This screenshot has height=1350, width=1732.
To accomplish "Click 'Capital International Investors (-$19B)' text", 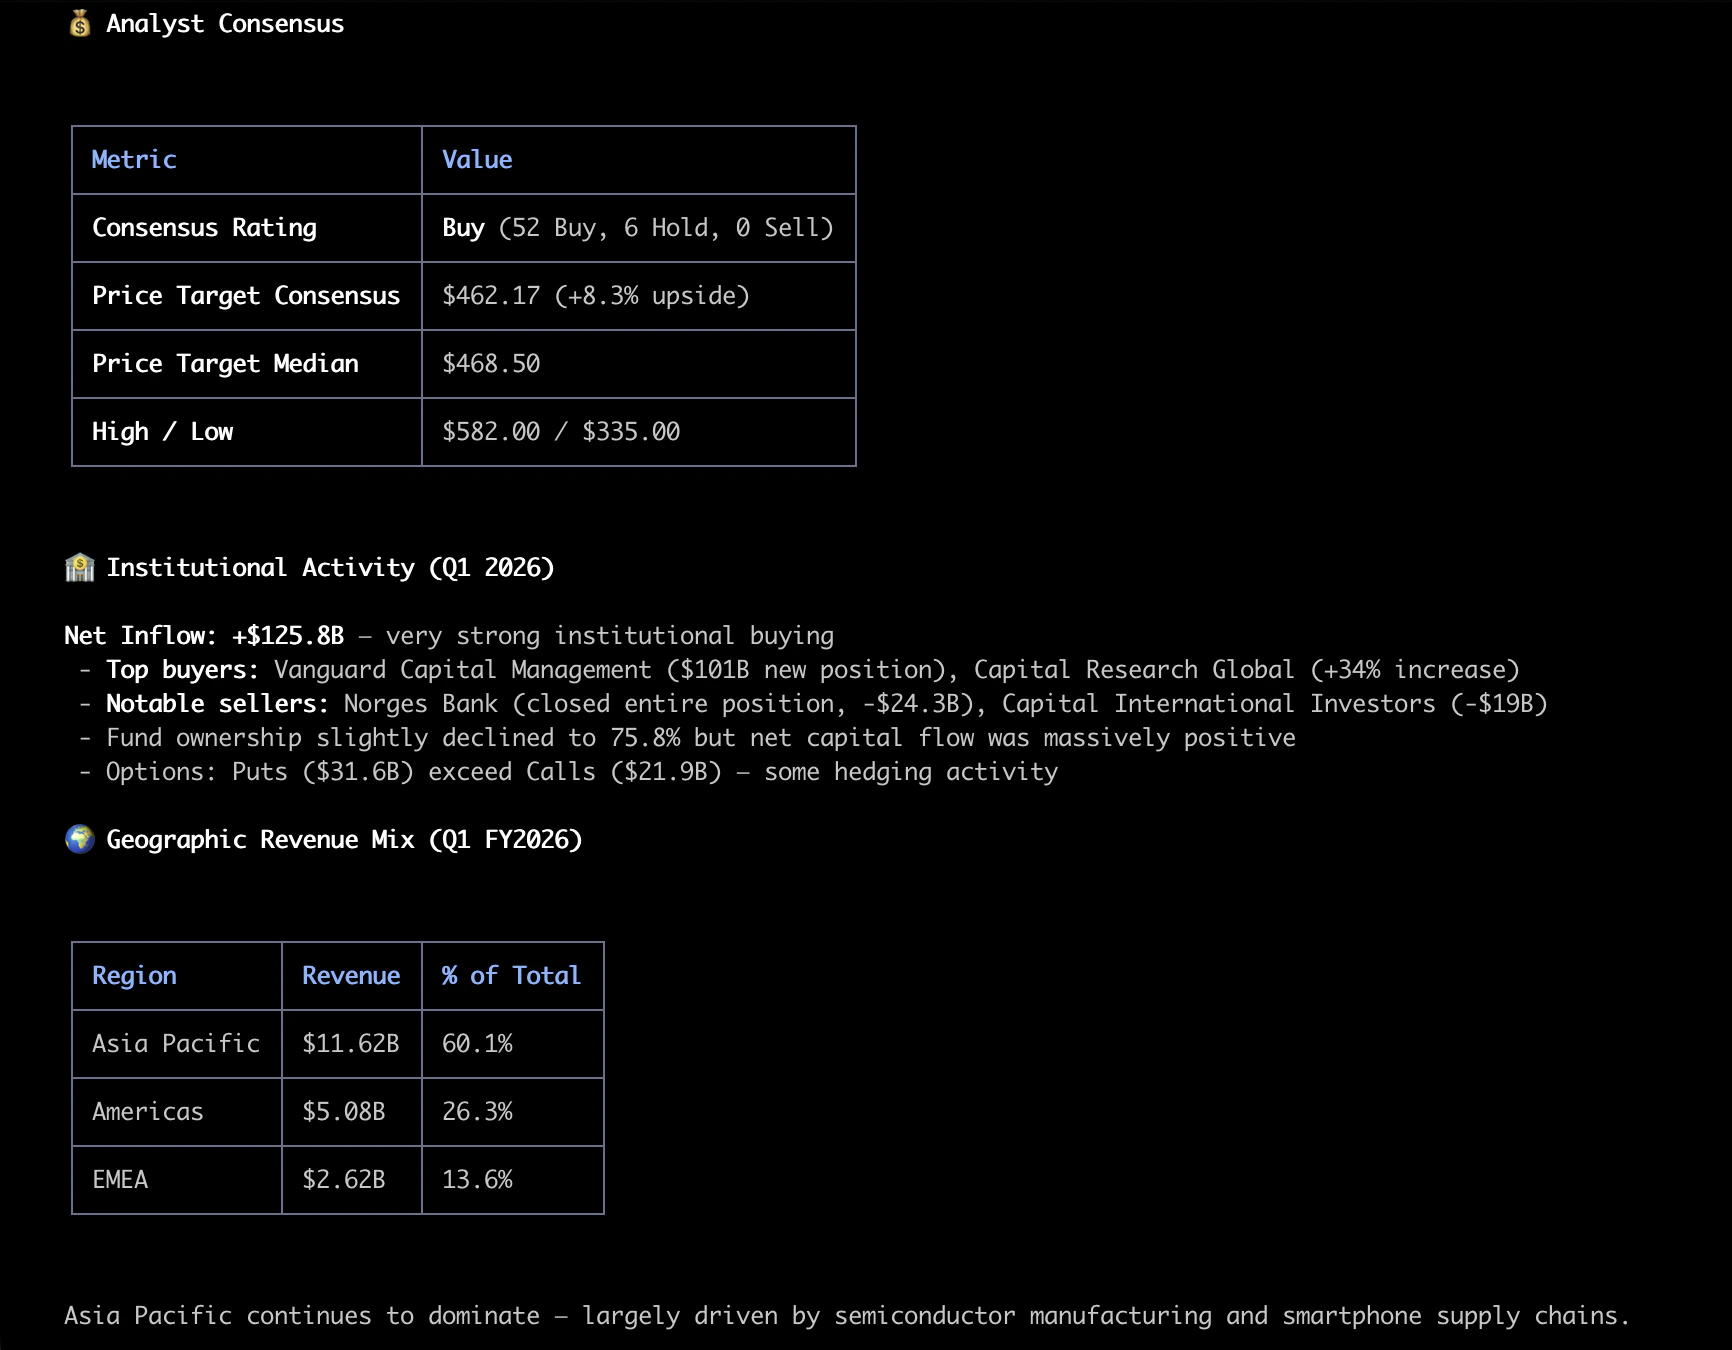I will pyautogui.click(x=1275, y=704).
